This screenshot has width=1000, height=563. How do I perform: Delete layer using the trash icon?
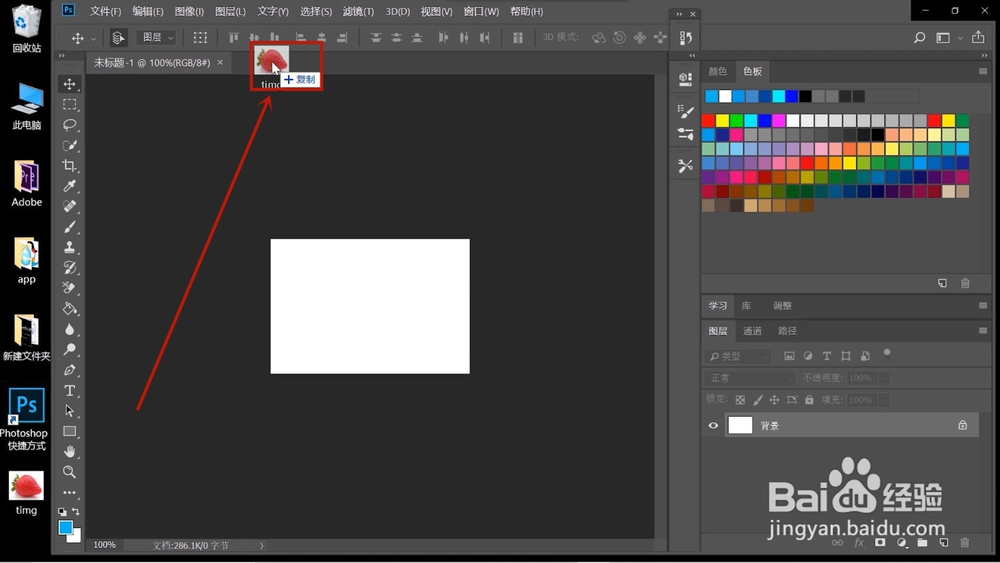pos(964,543)
